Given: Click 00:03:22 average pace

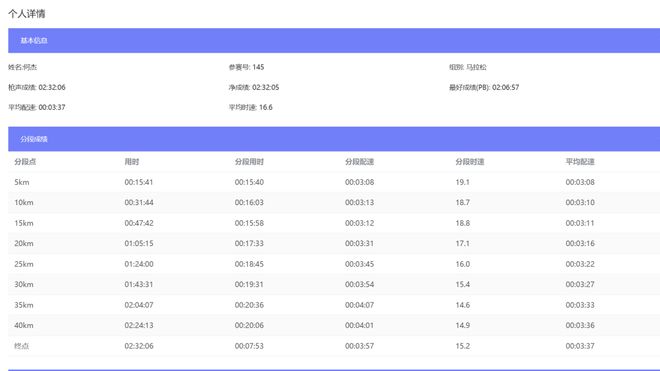Looking at the screenshot, I should 580,264.
